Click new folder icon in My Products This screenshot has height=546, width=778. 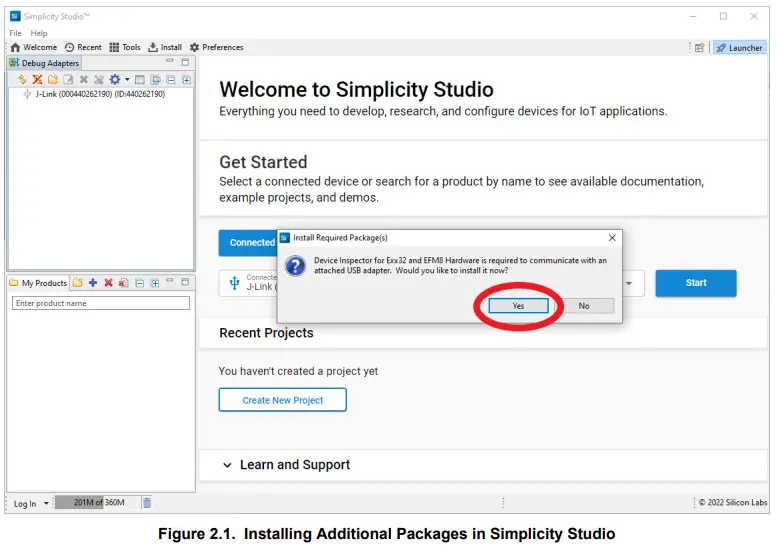77,283
